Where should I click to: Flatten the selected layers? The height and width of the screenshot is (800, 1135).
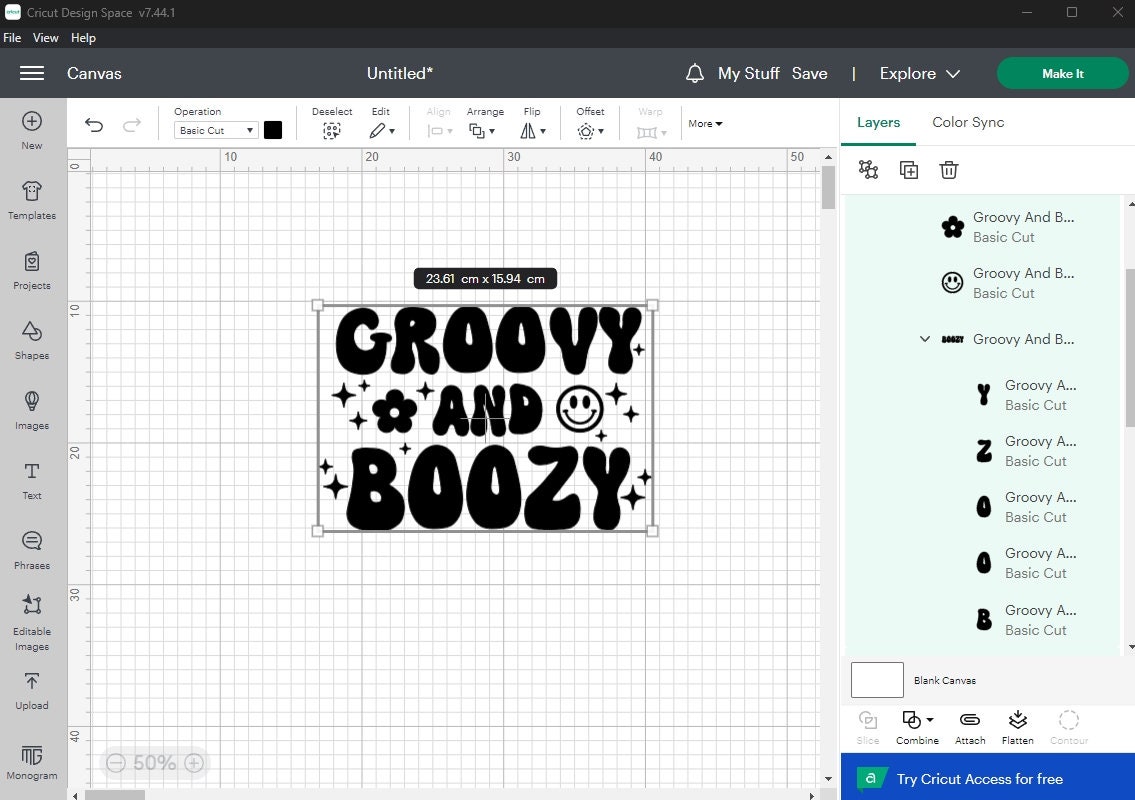pos(1017,726)
